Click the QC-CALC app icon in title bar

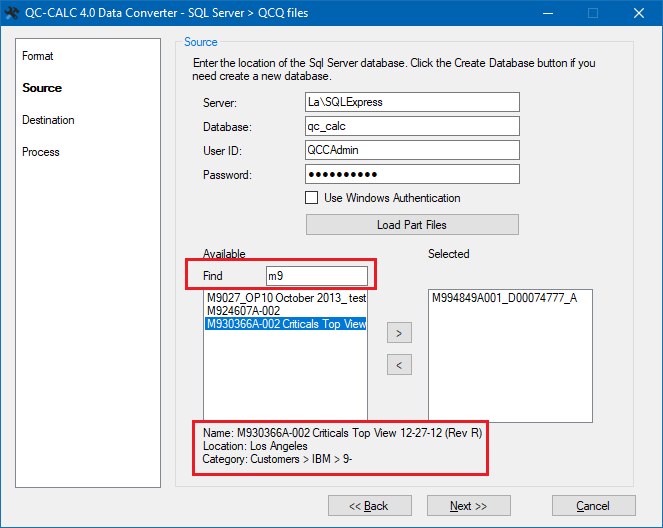(x=13, y=13)
